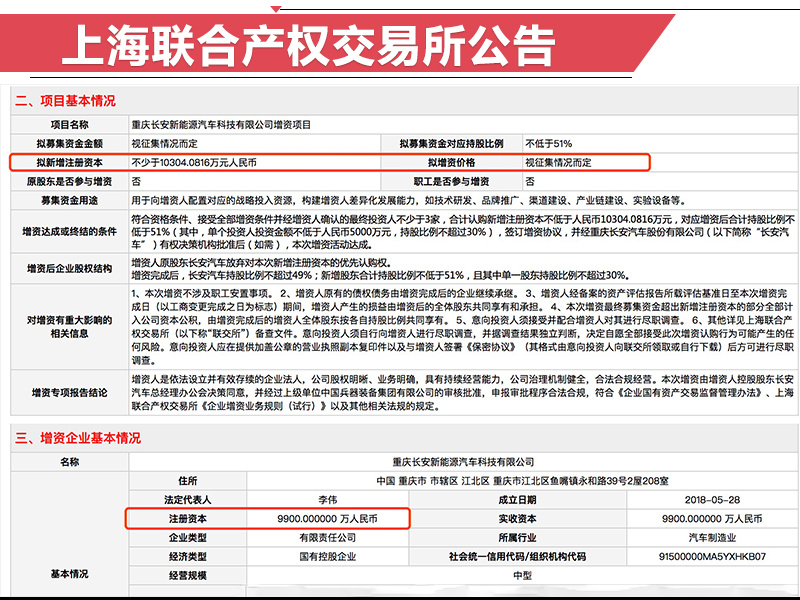Select 否 beside 职工是否参与增资
This screenshot has height=600, width=800.
click(530, 181)
